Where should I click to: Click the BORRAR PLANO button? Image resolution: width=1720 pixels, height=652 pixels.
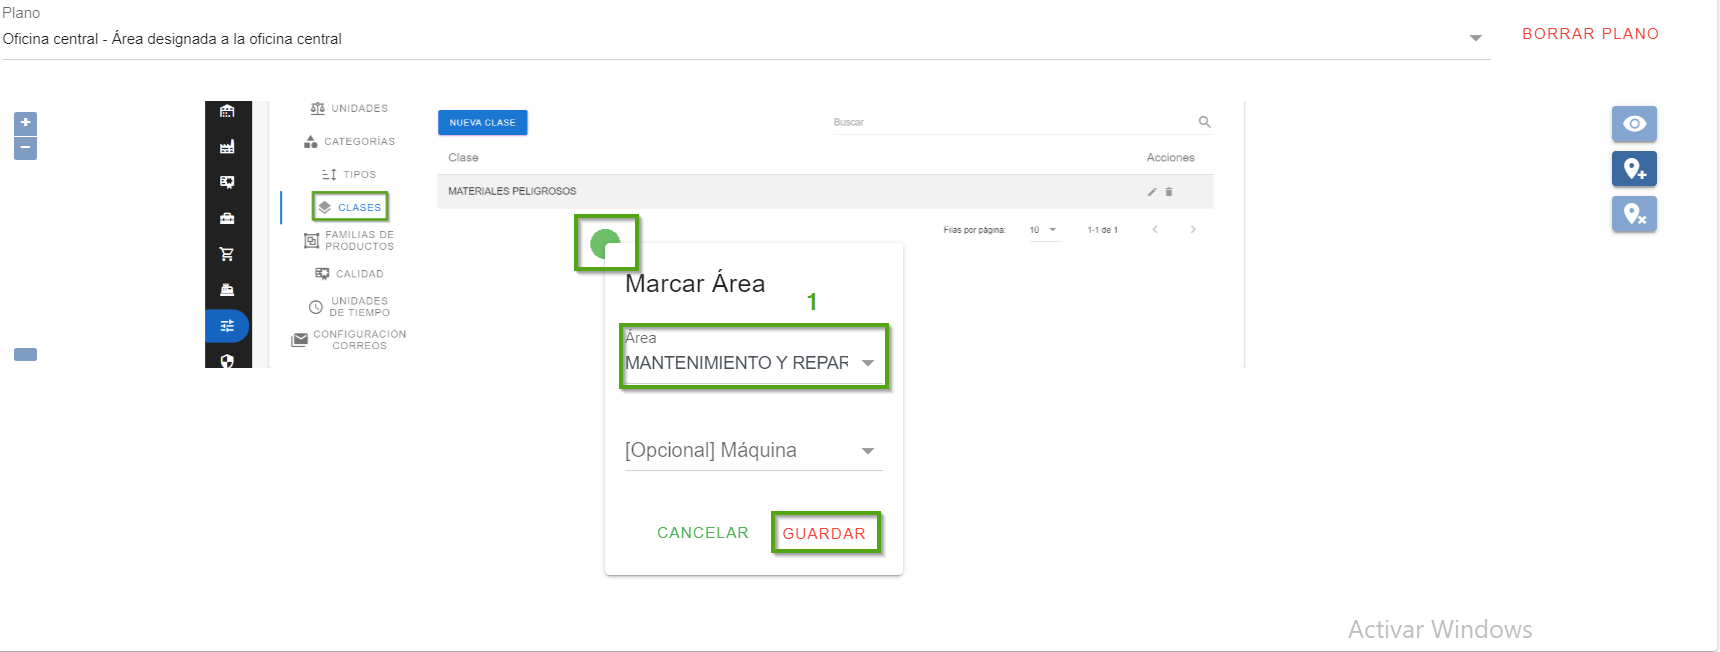tap(1590, 34)
